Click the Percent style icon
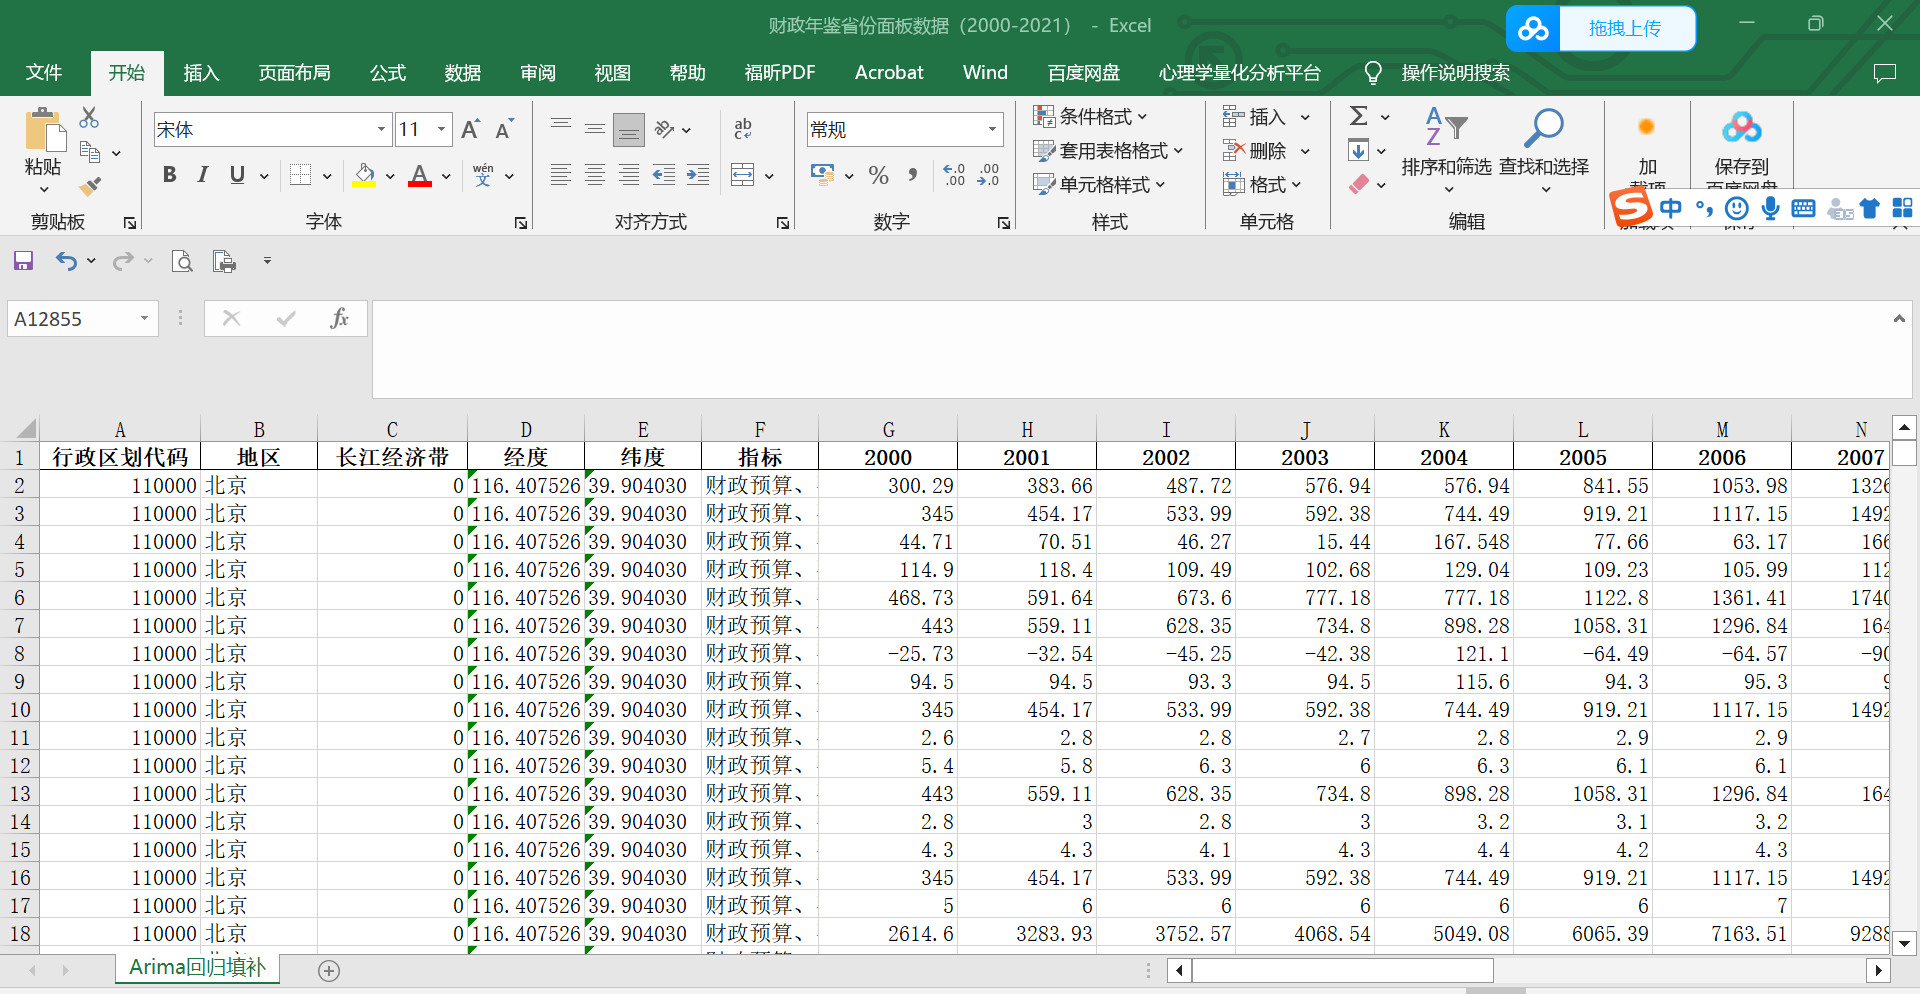This screenshot has height=994, width=1920. [878, 175]
